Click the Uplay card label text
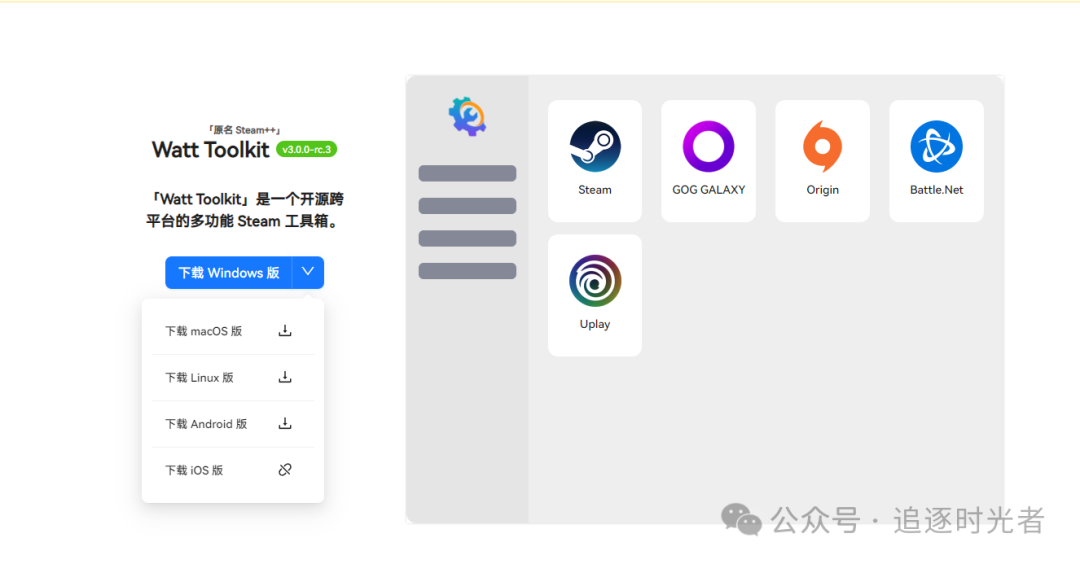Image resolution: width=1080 pixels, height=564 pixels. pyautogui.click(x=595, y=324)
